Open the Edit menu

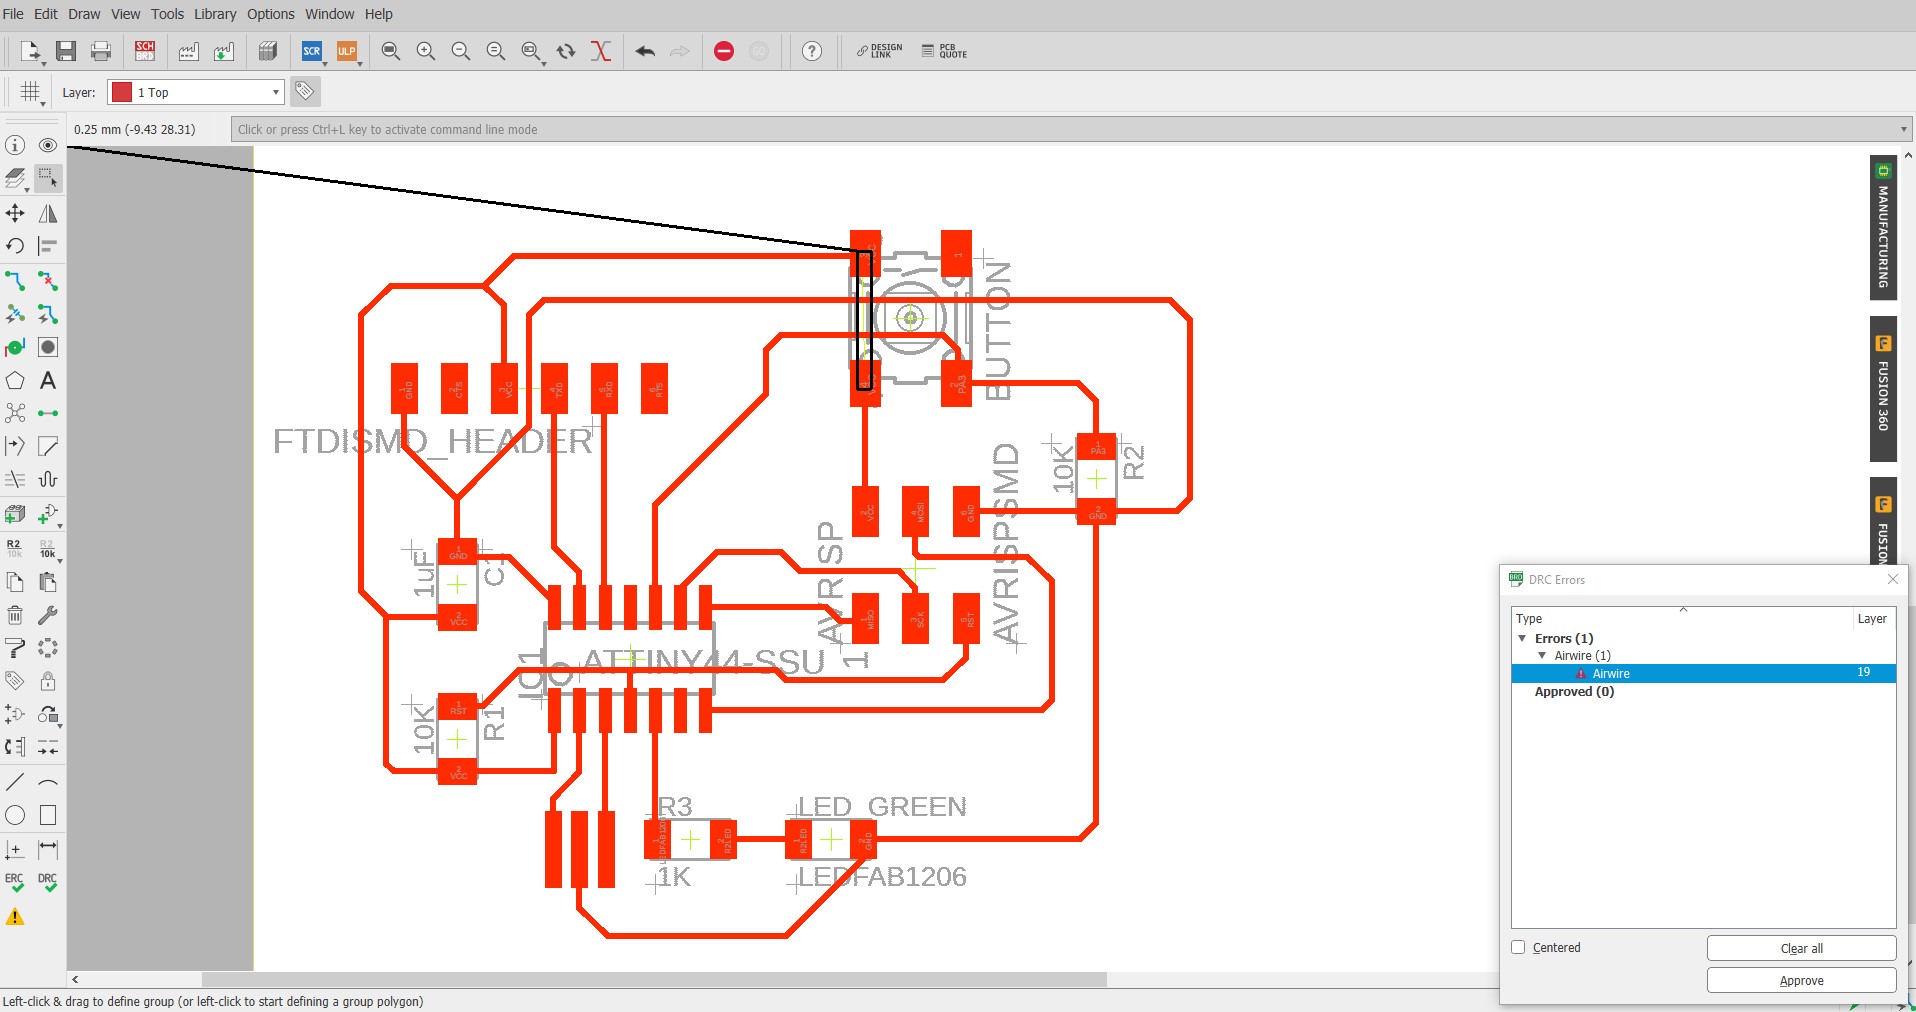coord(46,14)
